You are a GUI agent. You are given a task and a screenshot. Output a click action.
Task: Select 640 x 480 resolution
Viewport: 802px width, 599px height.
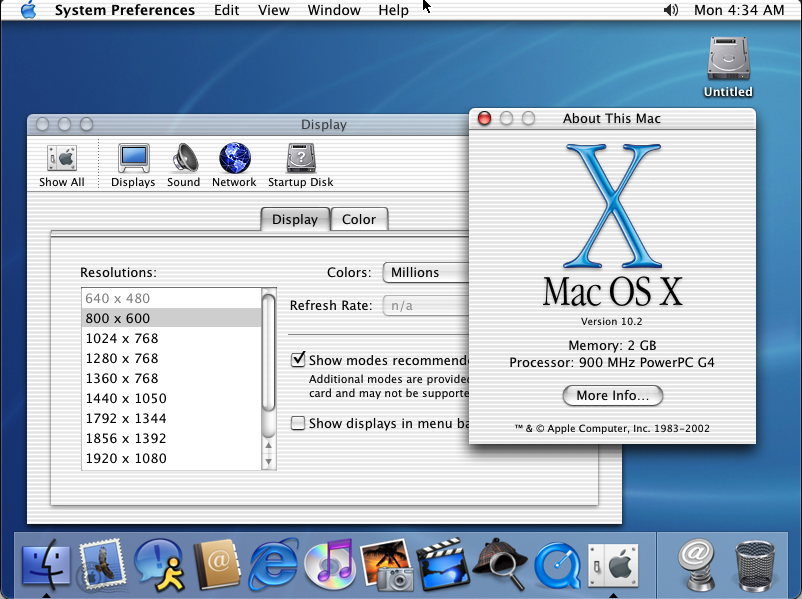pos(171,298)
